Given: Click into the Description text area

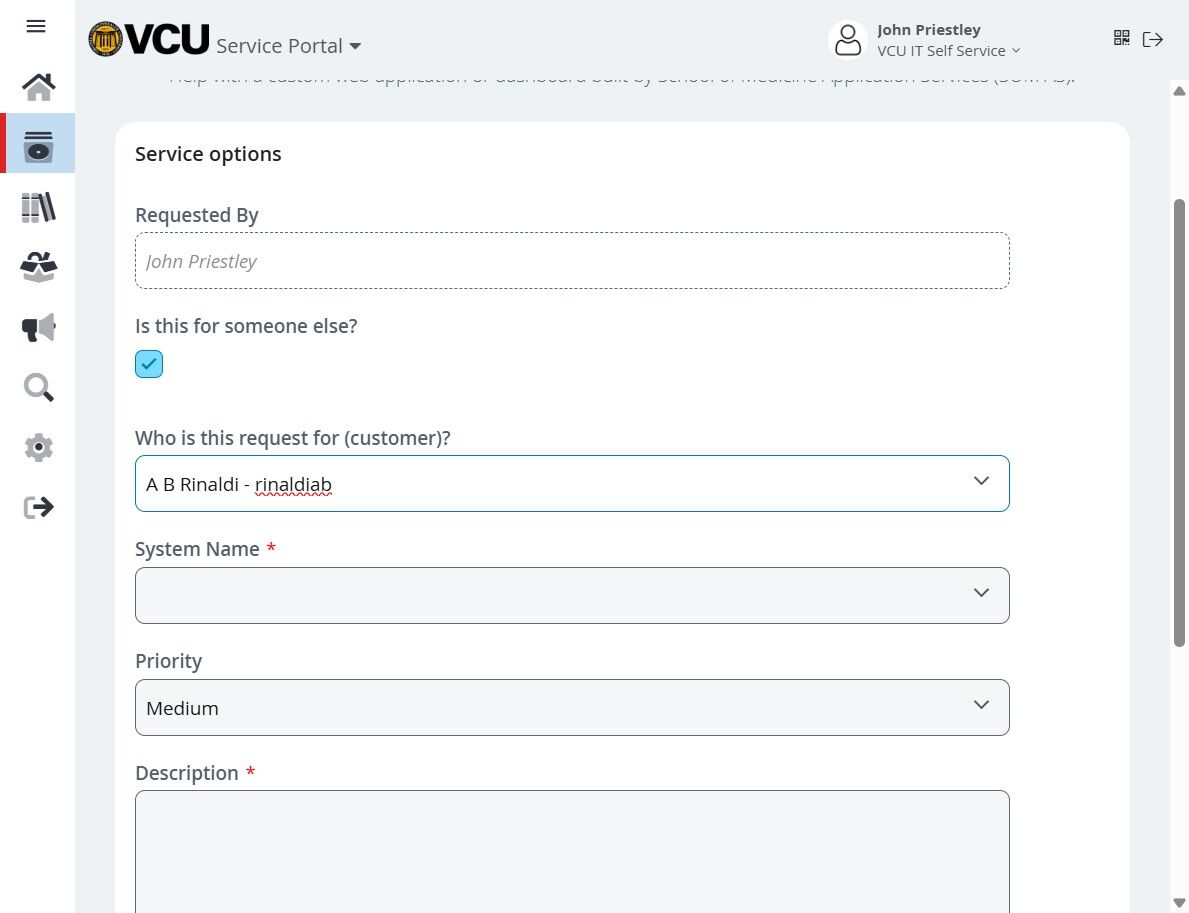Looking at the screenshot, I should pos(572,850).
